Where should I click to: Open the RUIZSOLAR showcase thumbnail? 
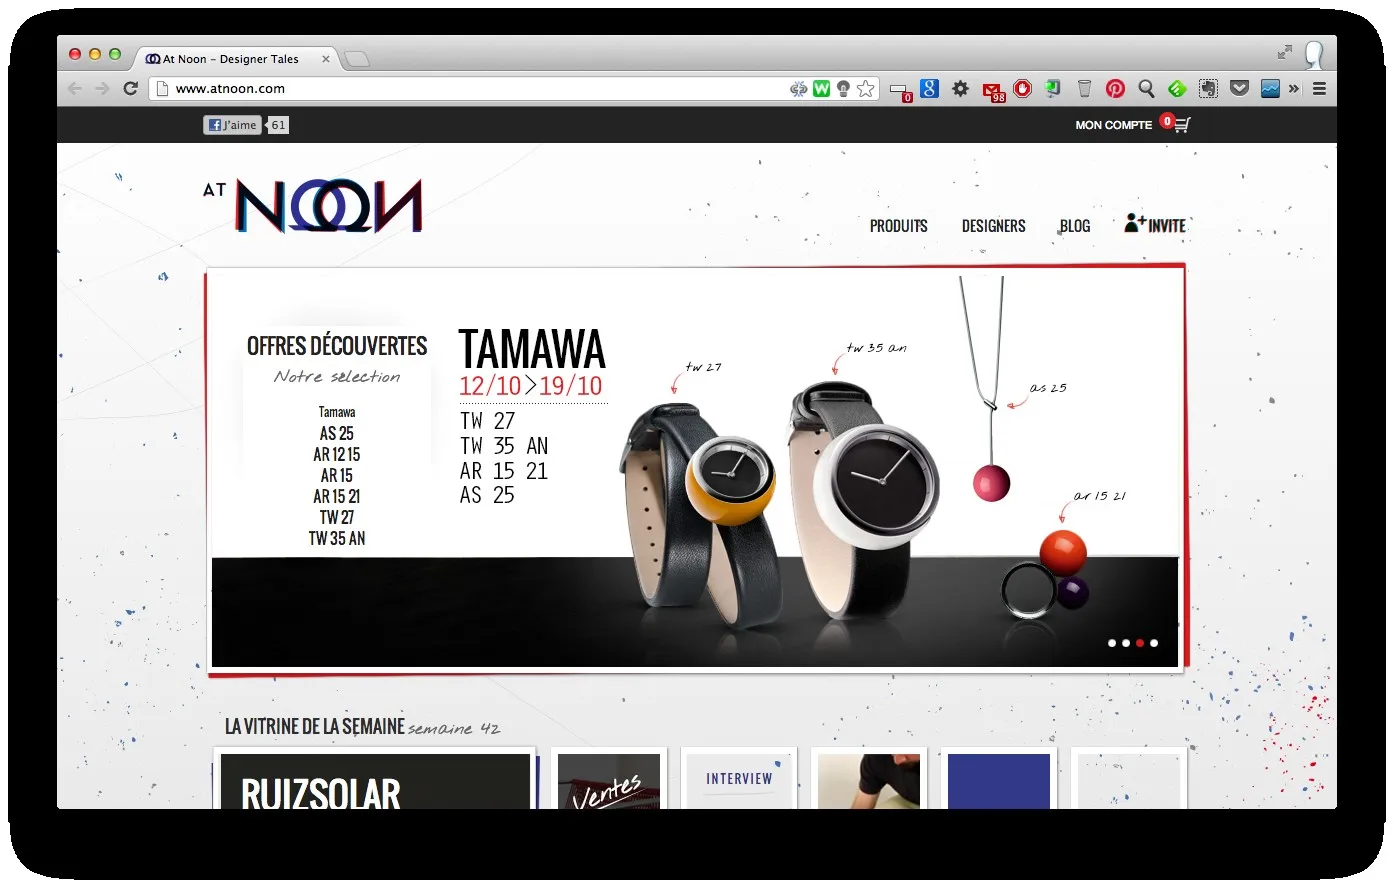pyautogui.click(x=375, y=778)
